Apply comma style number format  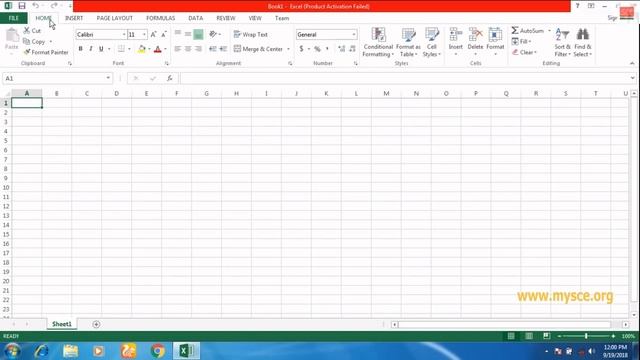(x=327, y=49)
